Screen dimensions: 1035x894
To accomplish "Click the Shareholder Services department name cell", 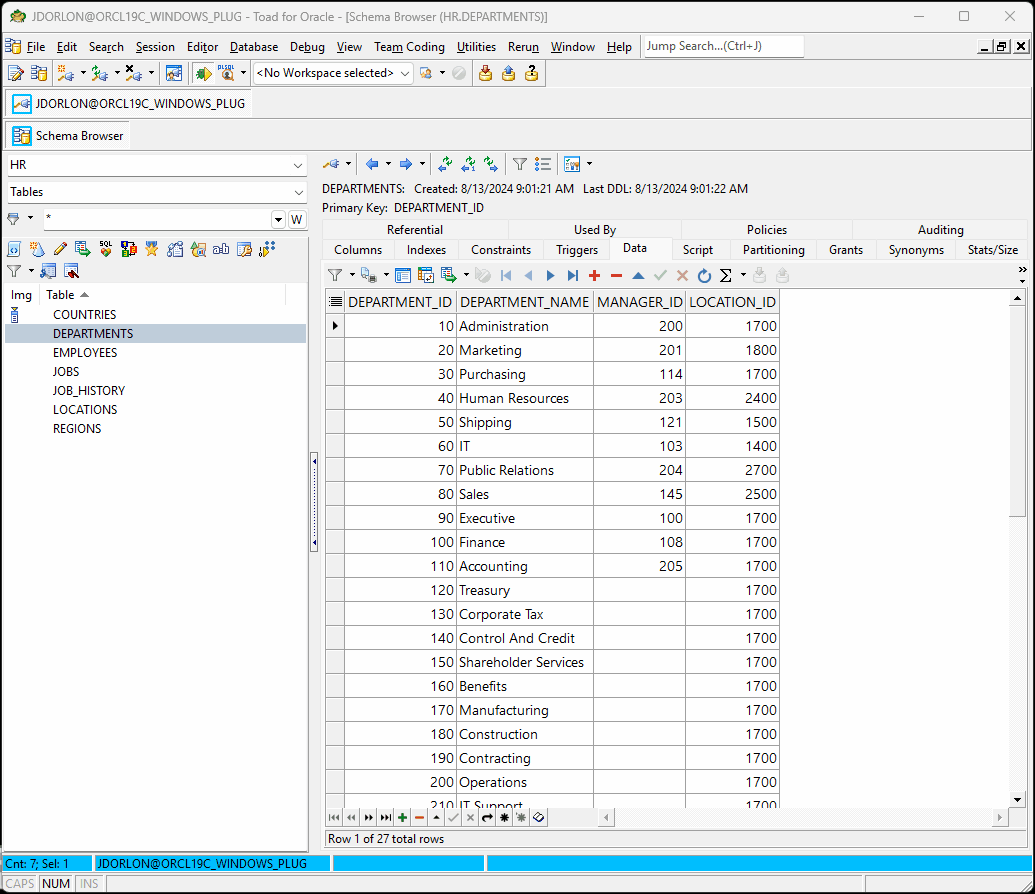I will 525,663.
